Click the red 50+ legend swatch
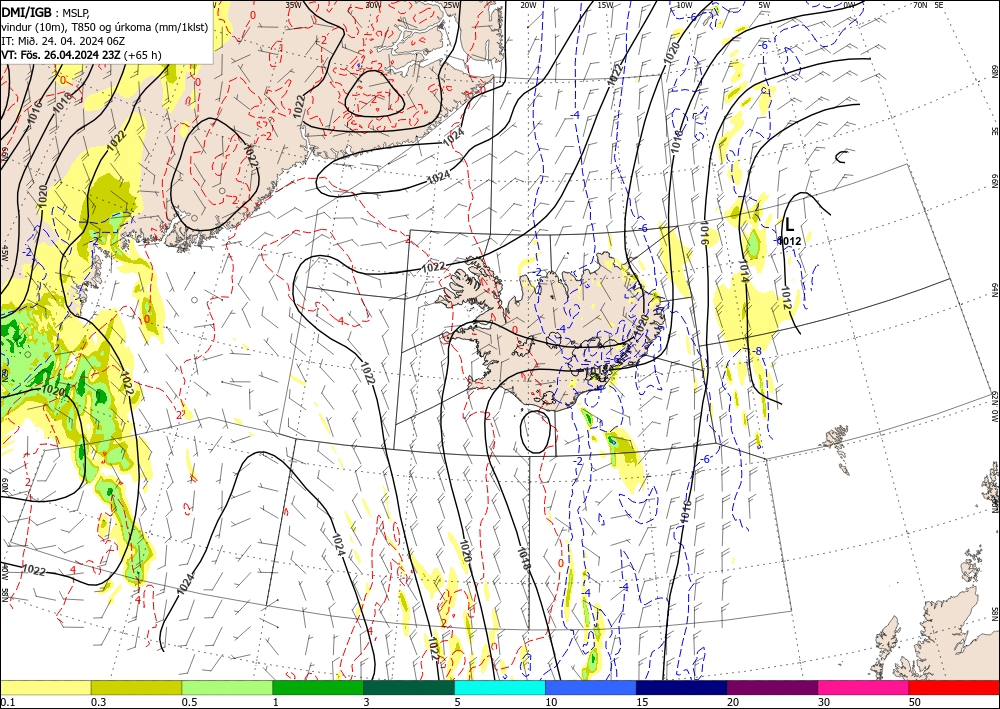Viewport: 1000px width, 709px height. click(x=954, y=687)
